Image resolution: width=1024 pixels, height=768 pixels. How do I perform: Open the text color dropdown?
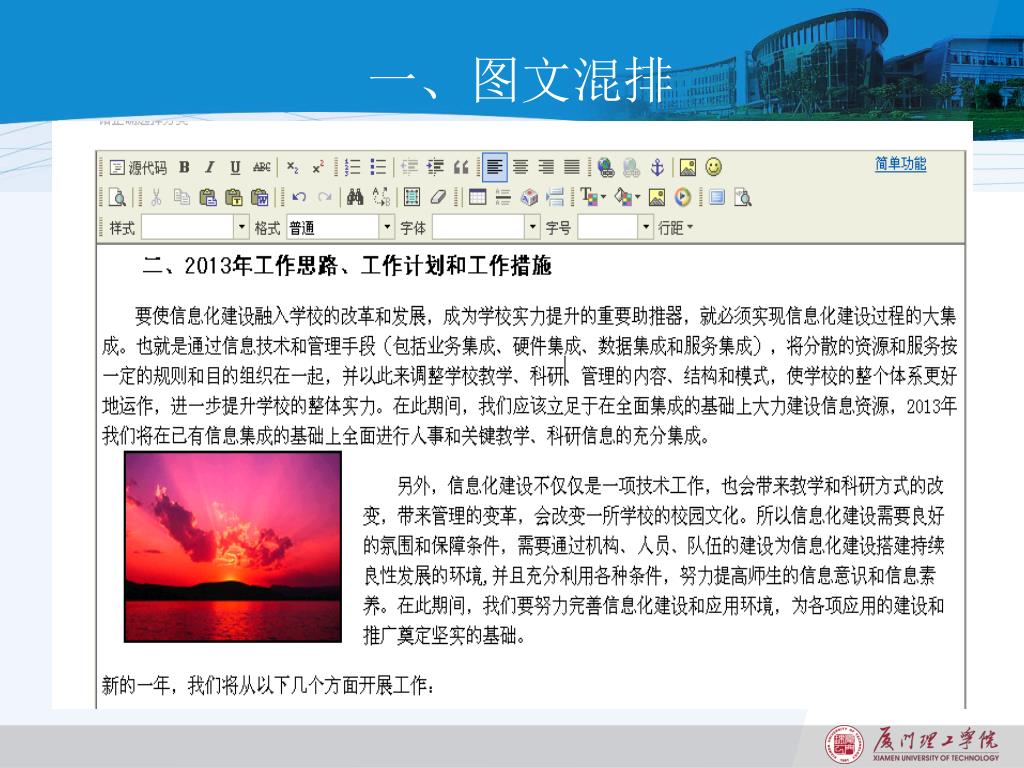(592, 197)
